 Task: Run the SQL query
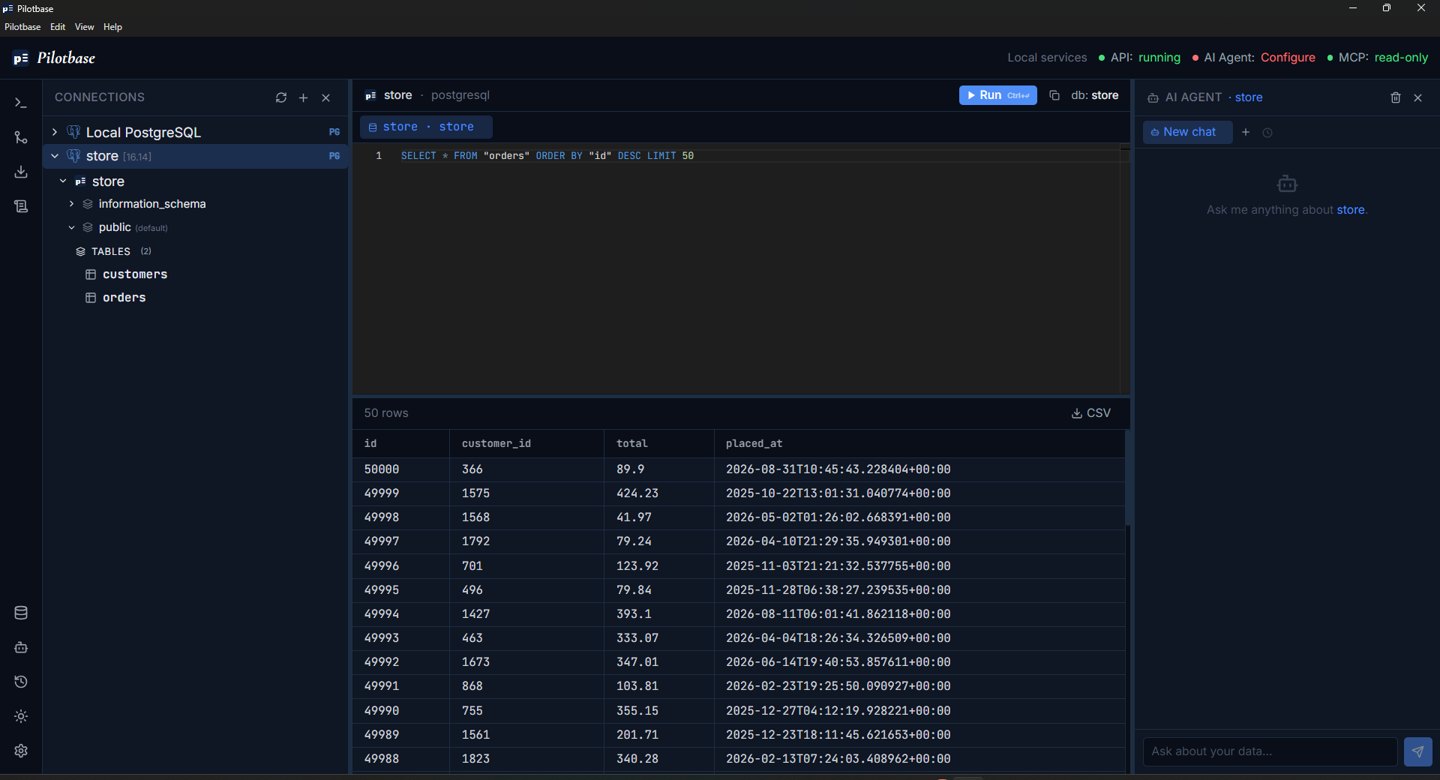(x=998, y=95)
